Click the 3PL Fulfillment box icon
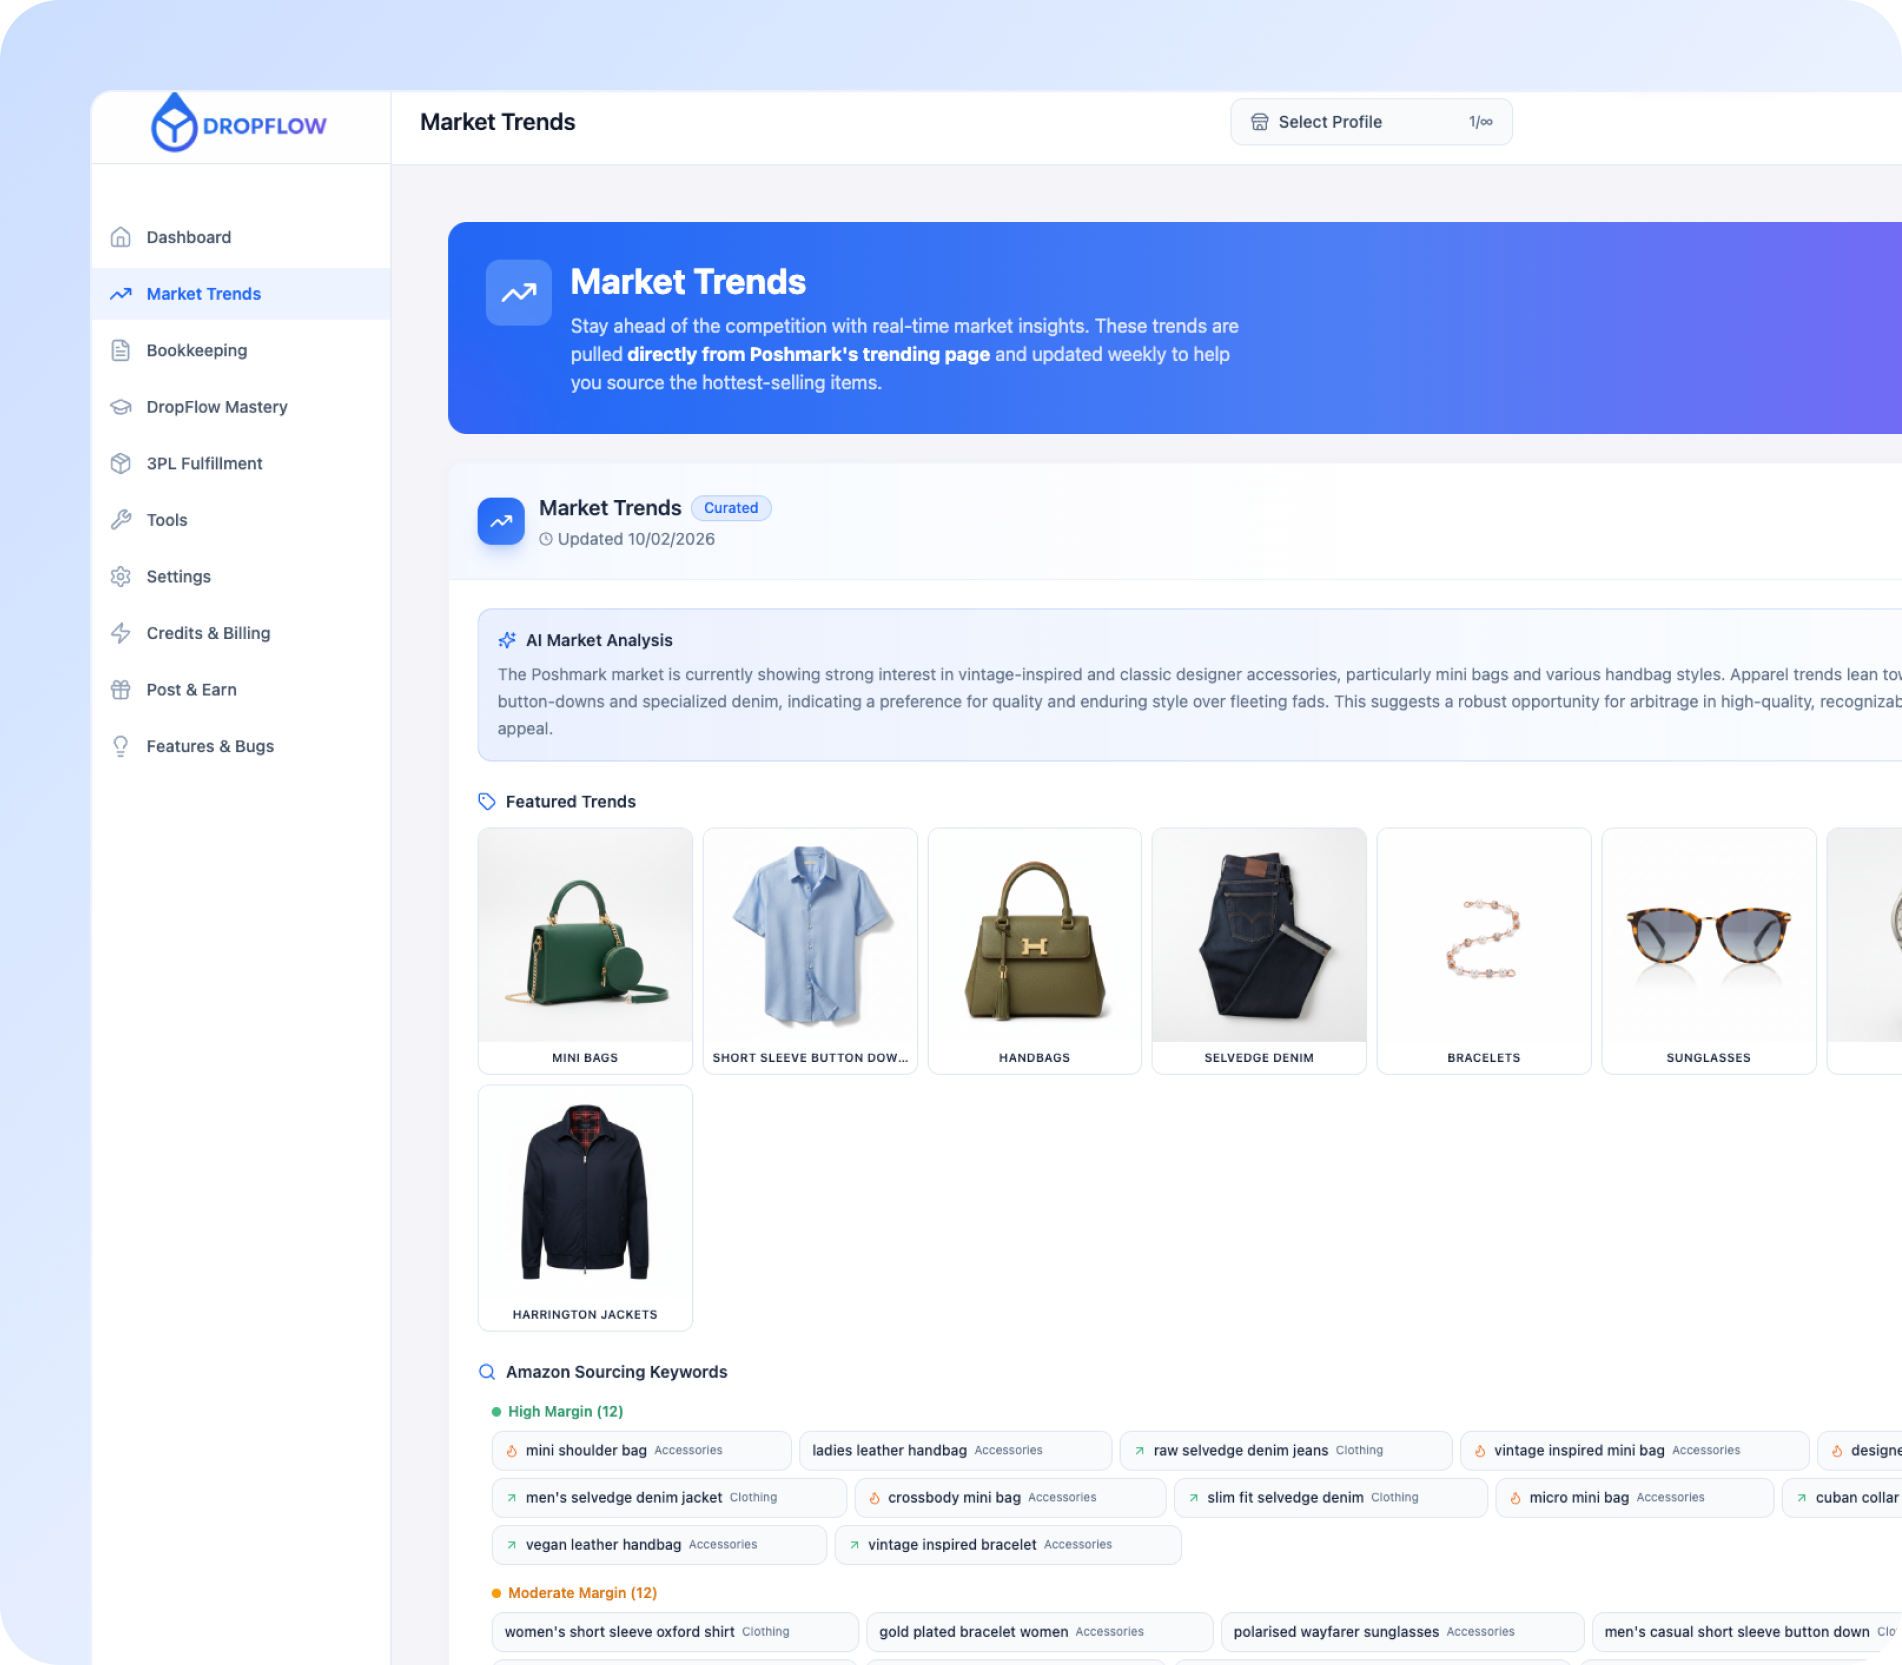1902x1665 pixels. click(121, 463)
